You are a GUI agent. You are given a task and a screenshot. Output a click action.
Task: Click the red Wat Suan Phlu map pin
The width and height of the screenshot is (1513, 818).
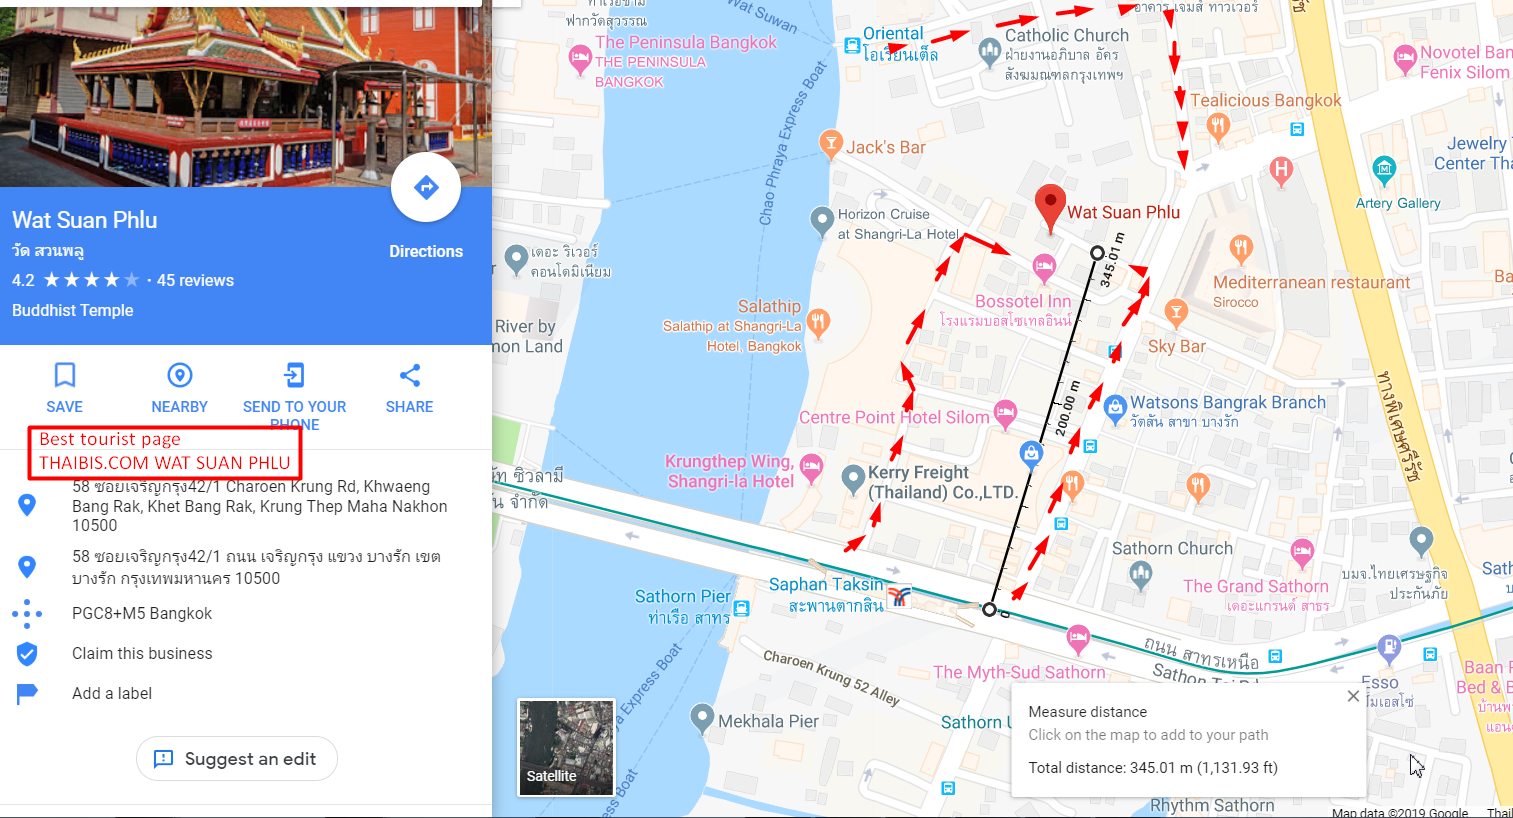[x=1049, y=208]
